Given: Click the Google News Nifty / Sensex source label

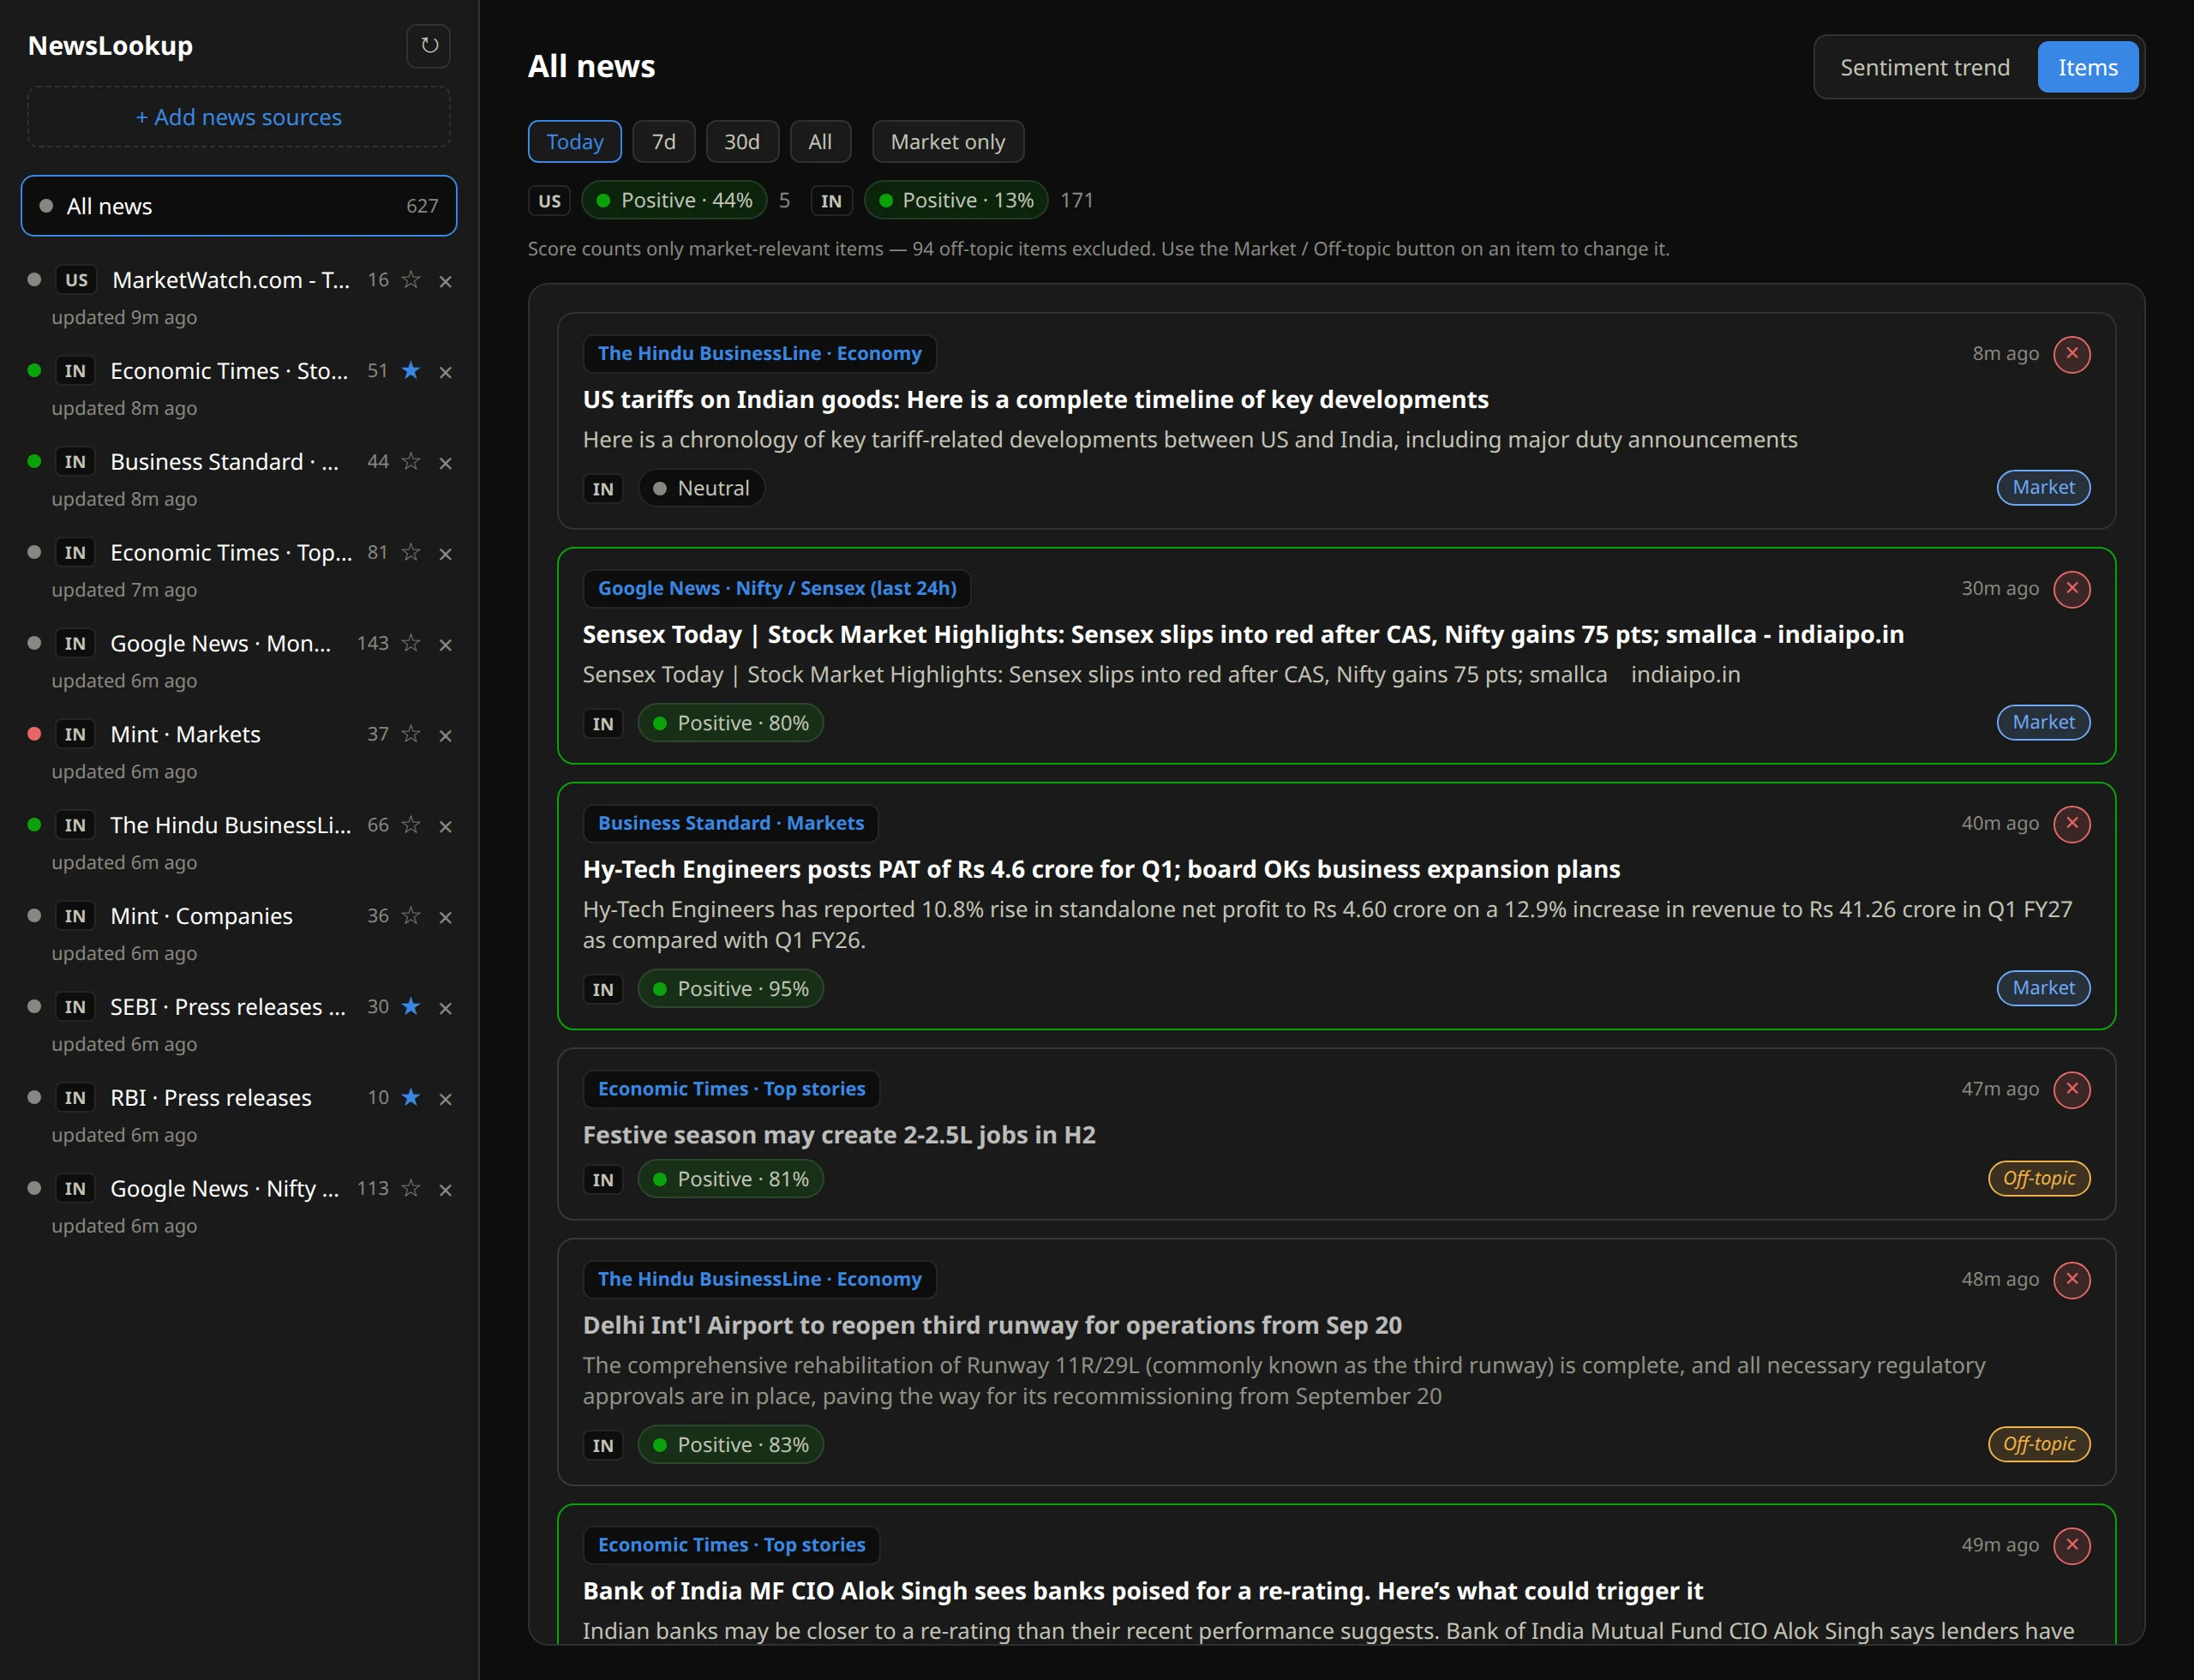Looking at the screenshot, I should click(x=777, y=589).
